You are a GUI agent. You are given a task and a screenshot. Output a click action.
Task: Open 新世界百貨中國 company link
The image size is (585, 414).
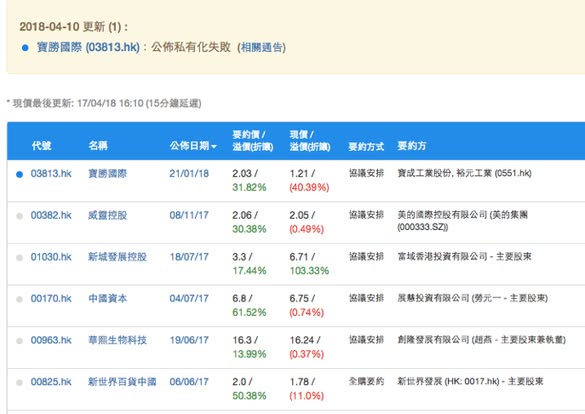pos(122,382)
